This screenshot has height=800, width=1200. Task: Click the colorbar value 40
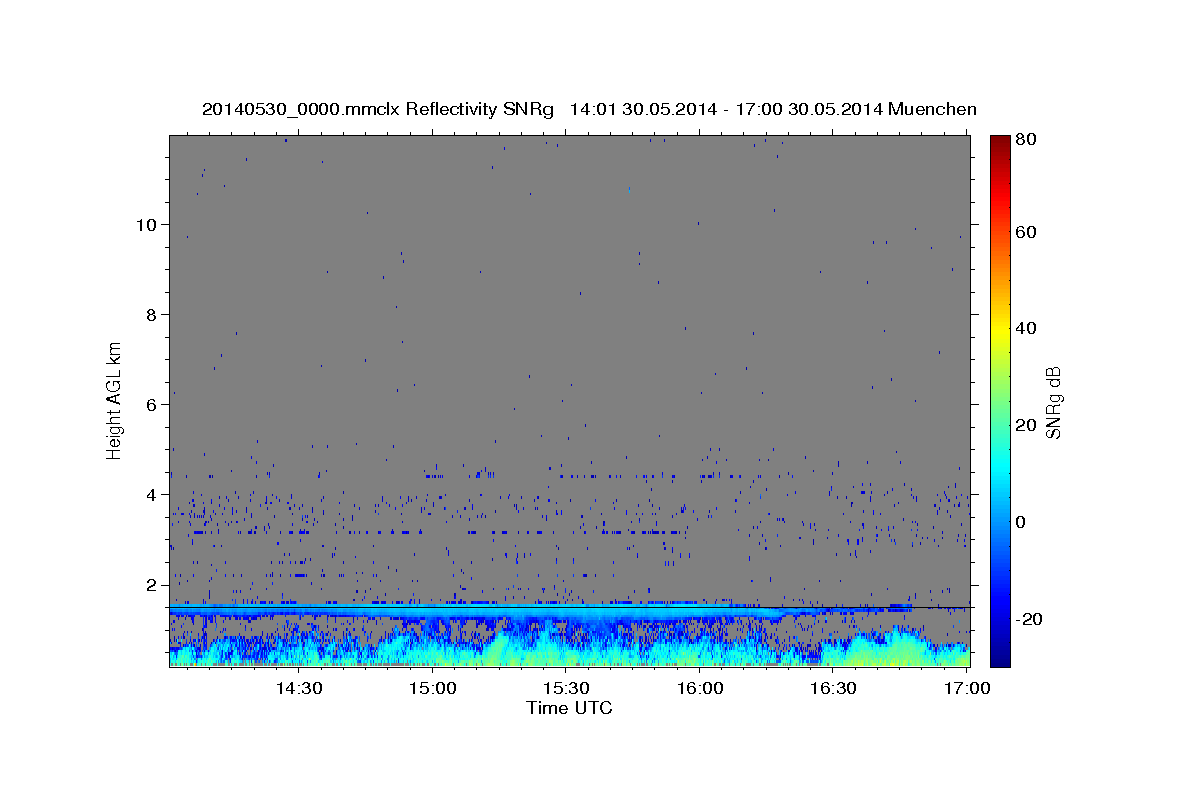click(x=1026, y=328)
